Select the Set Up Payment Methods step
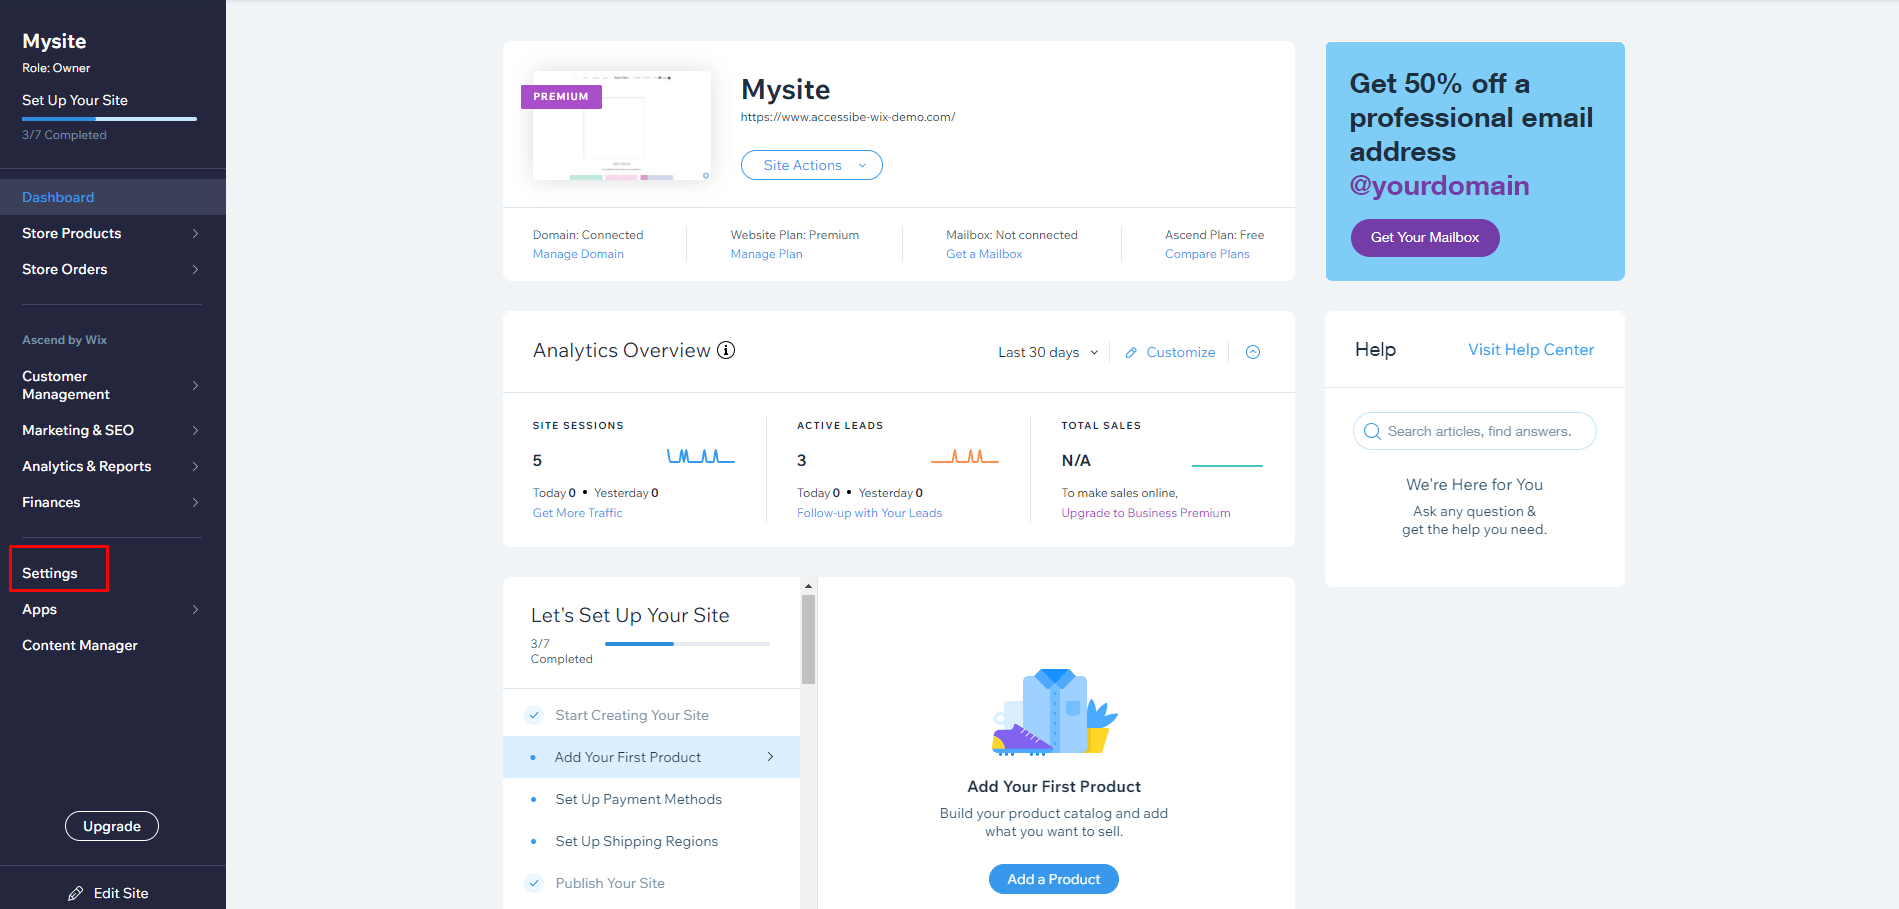1899x909 pixels. 638,799
